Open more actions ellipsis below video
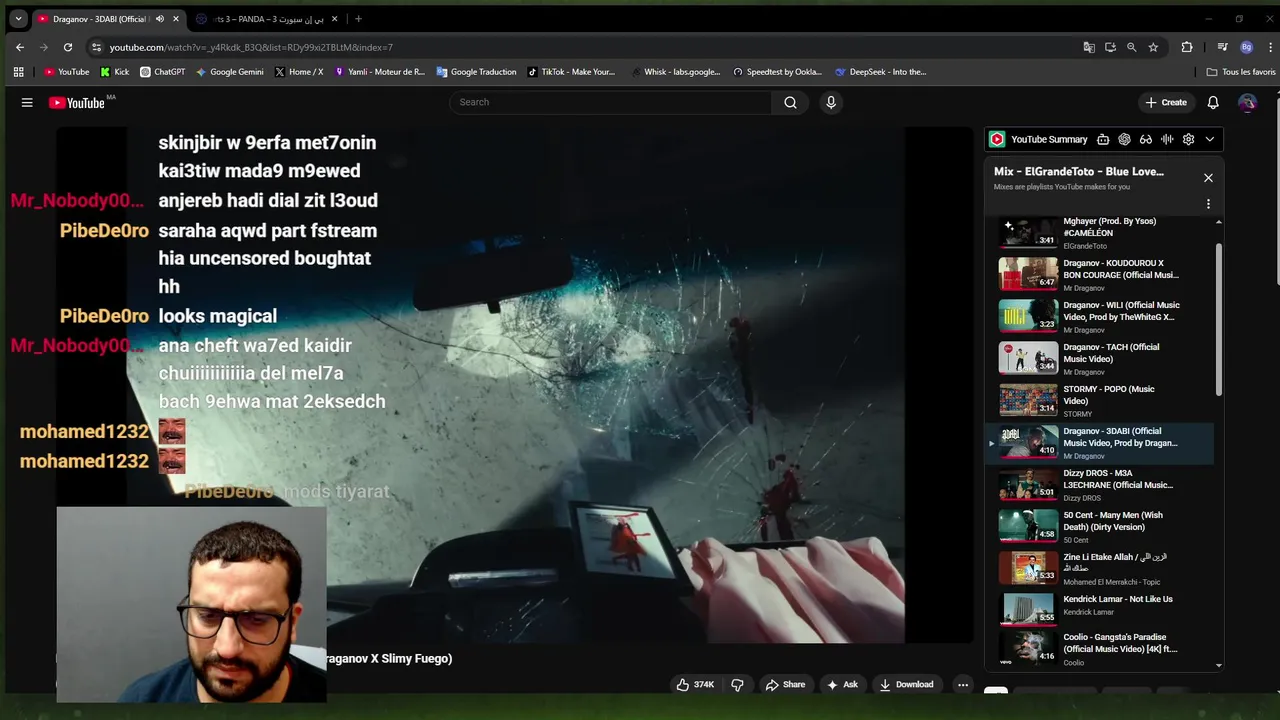This screenshot has height=720, width=1280. tap(962, 685)
